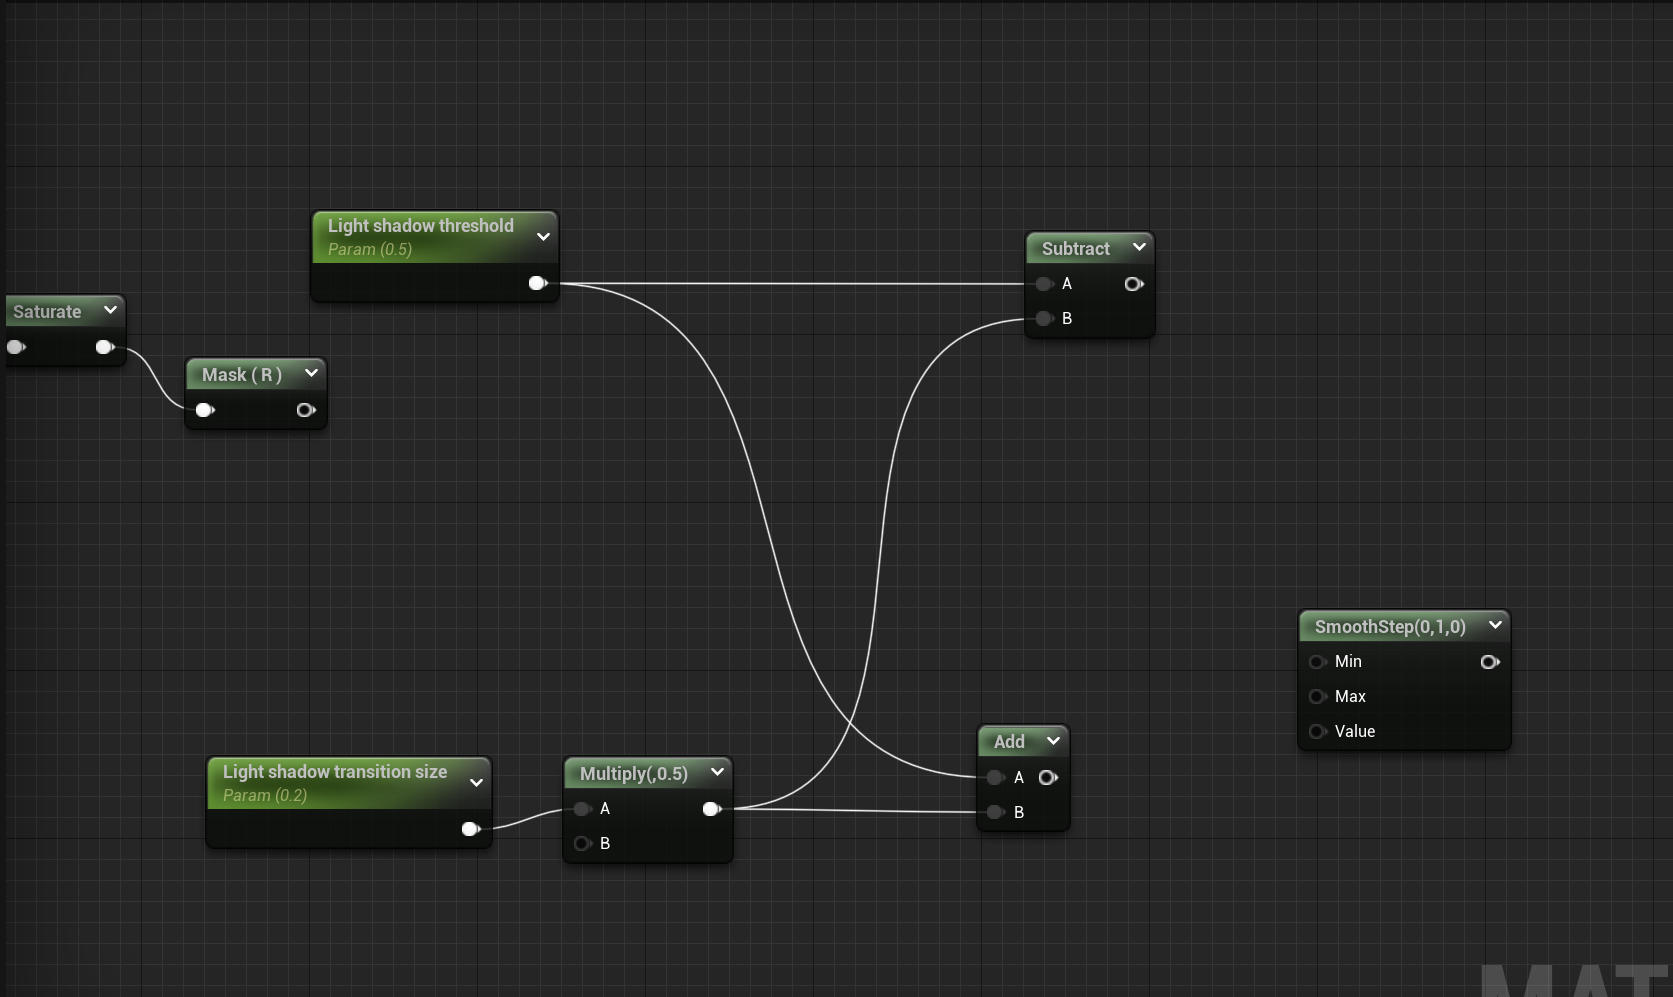The height and width of the screenshot is (997, 1673).
Task: Collapse the Multiply(,0.5) node chevron
Action: pos(717,772)
